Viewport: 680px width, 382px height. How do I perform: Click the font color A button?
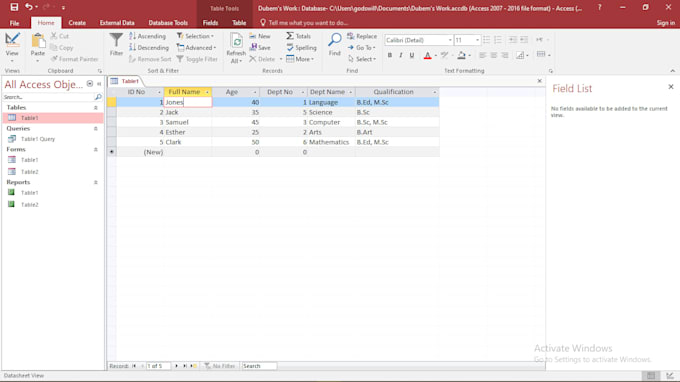427,55
